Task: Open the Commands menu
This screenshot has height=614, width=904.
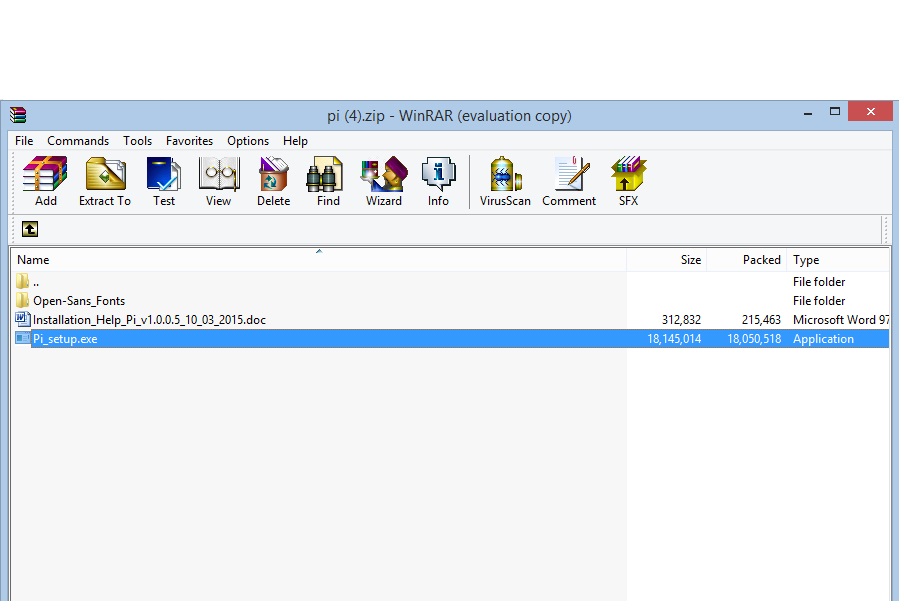Action: tap(78, 141)
